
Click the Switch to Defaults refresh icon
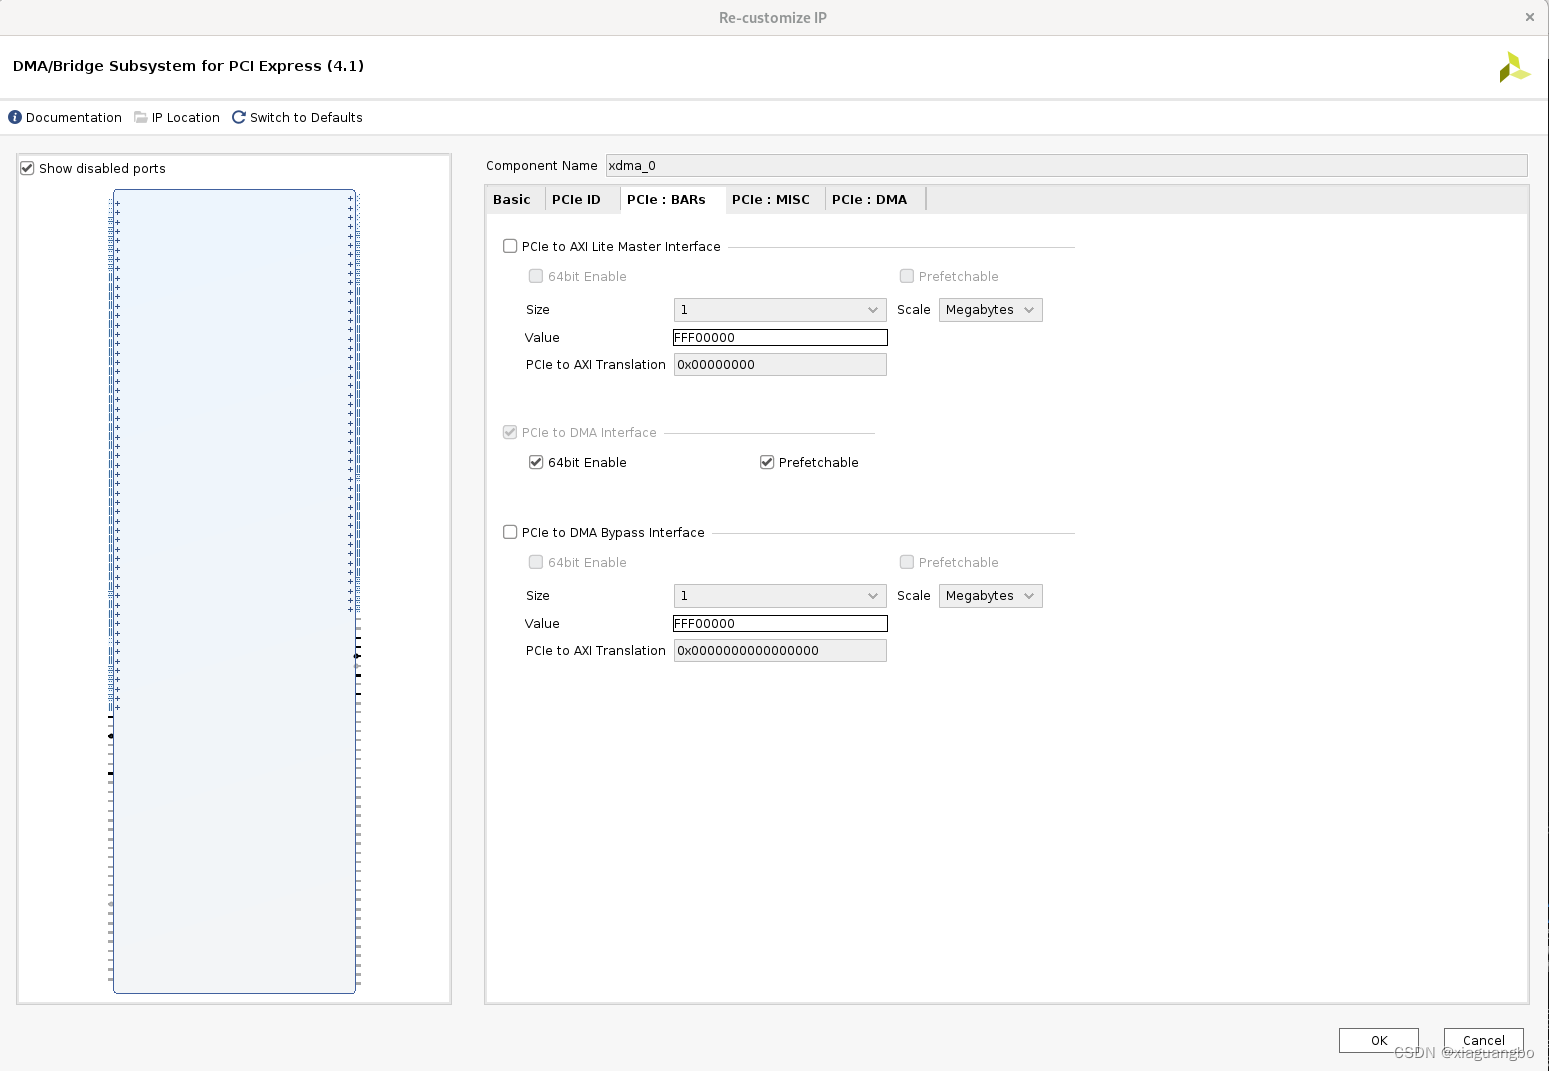point(239,117)
